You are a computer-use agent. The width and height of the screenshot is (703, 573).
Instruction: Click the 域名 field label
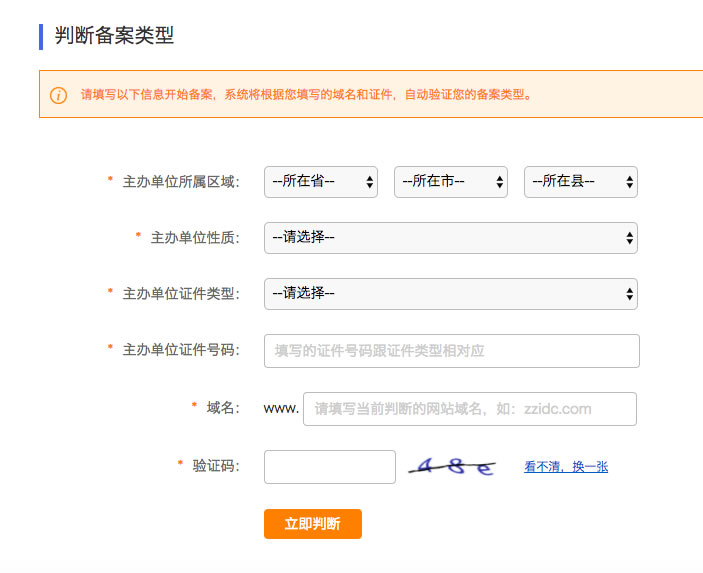pos(222,408)
